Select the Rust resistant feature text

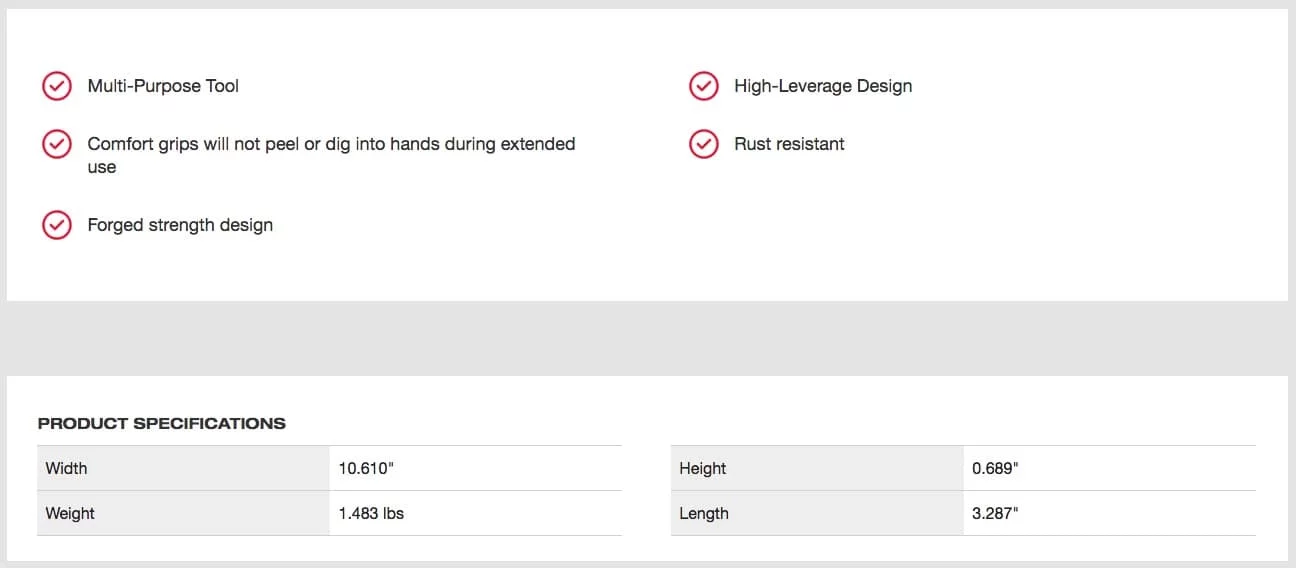click(789, 144)
